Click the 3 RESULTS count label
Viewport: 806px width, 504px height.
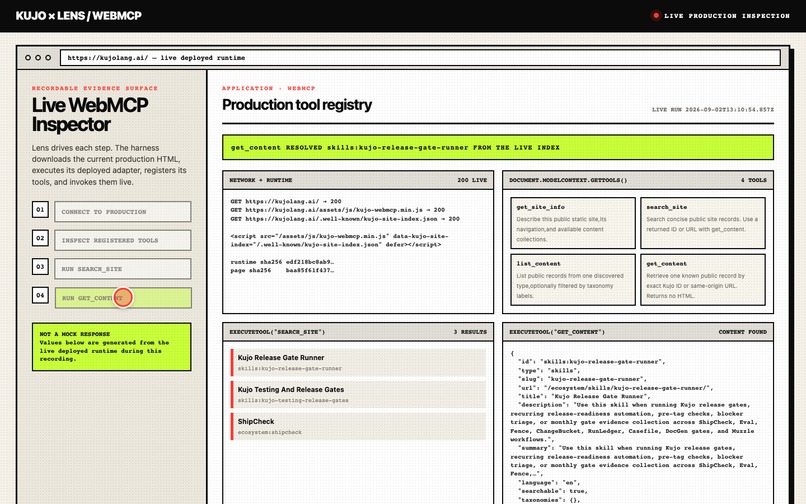(x=470, y=332)
